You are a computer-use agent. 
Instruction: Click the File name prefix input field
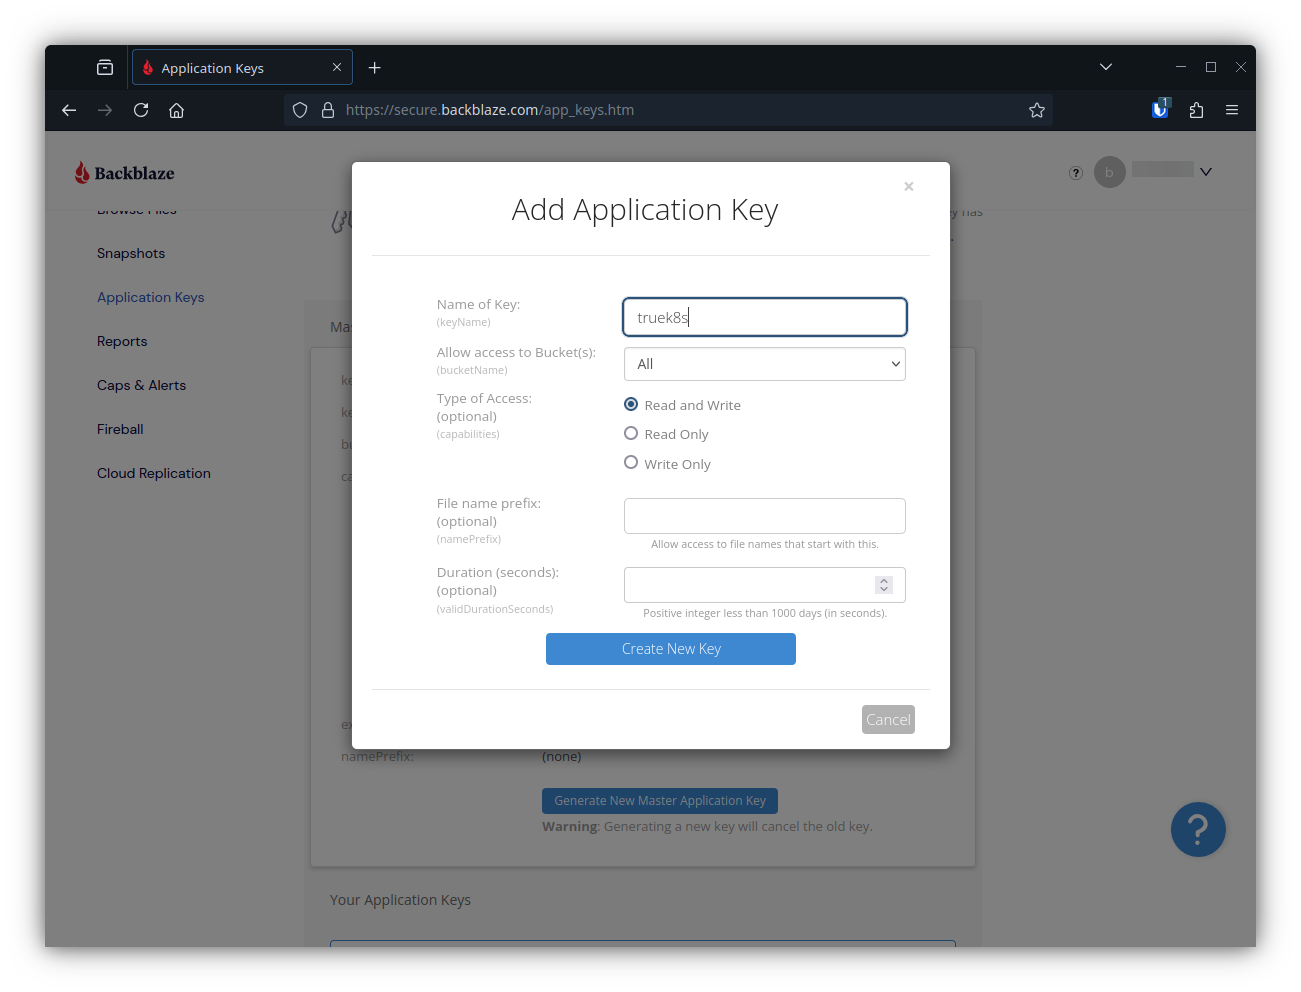(x=764, y=516)
